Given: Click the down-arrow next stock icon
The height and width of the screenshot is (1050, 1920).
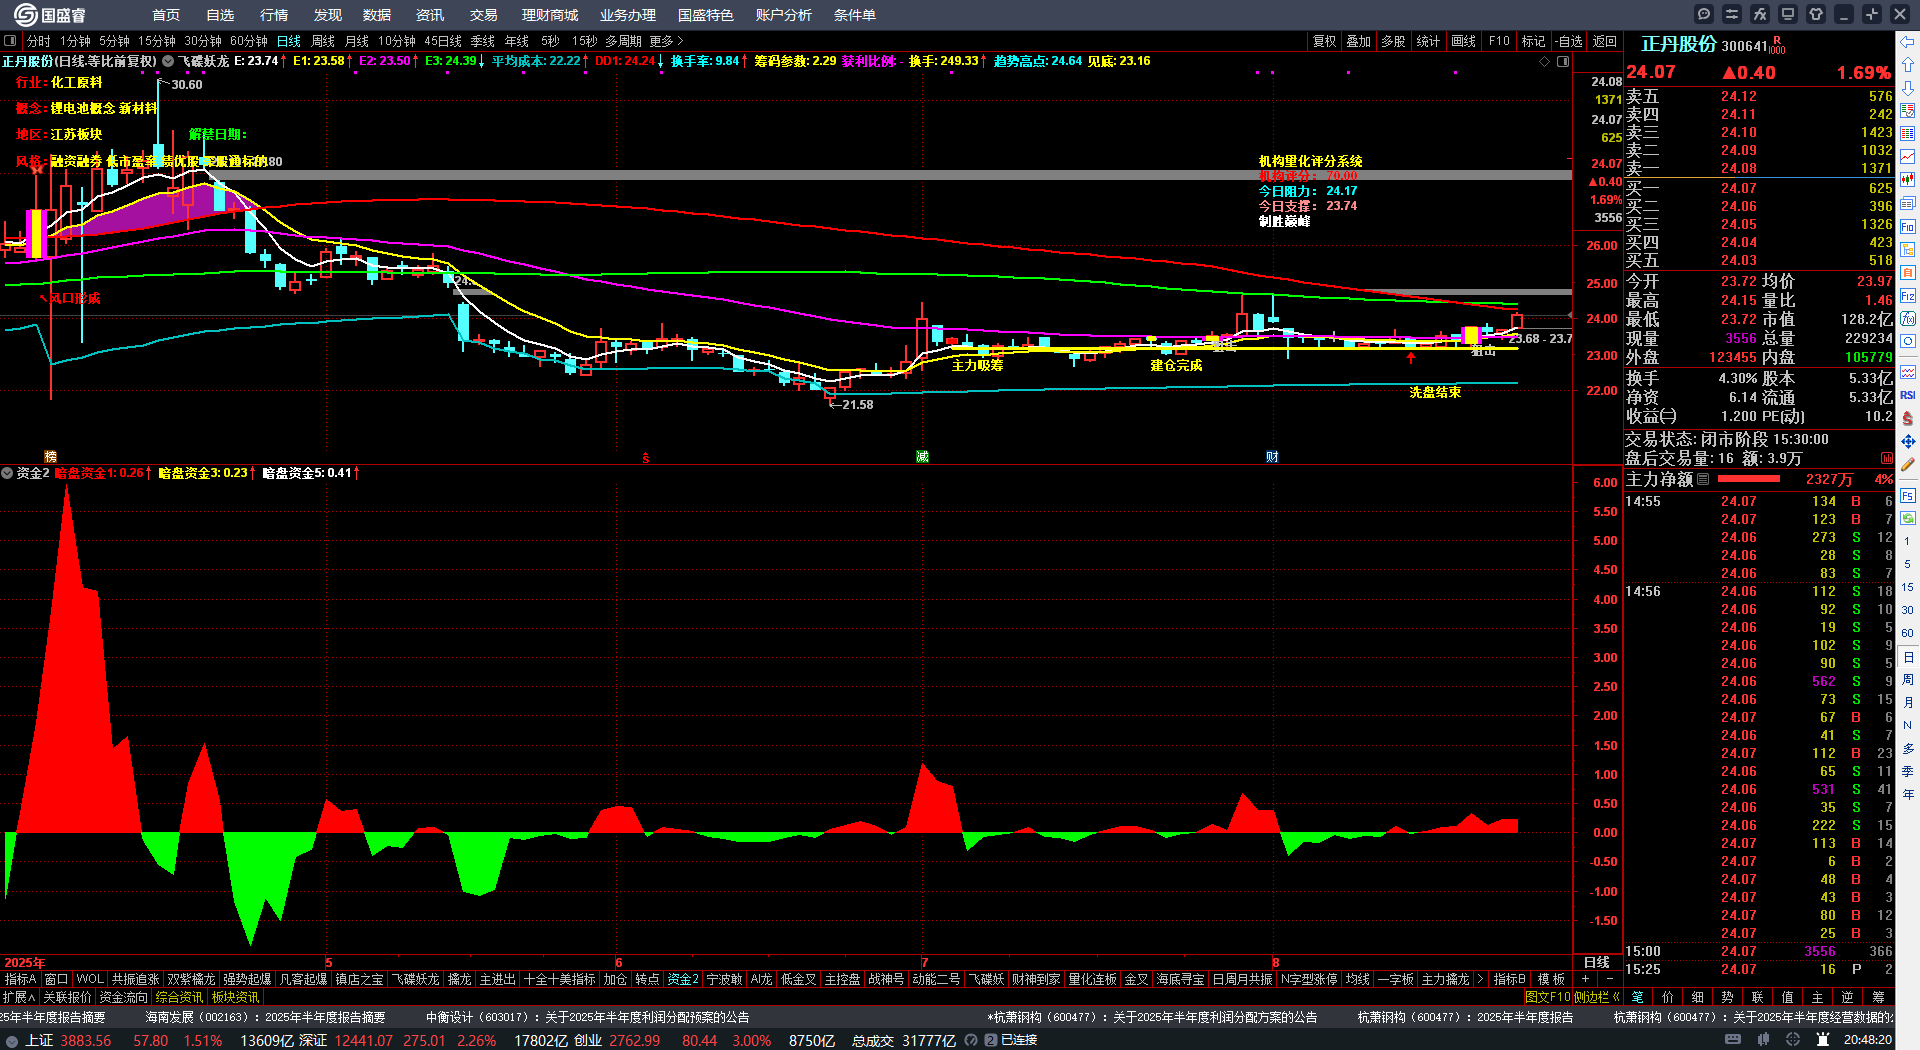Looking at the screenshot, I should (1908, 87).
